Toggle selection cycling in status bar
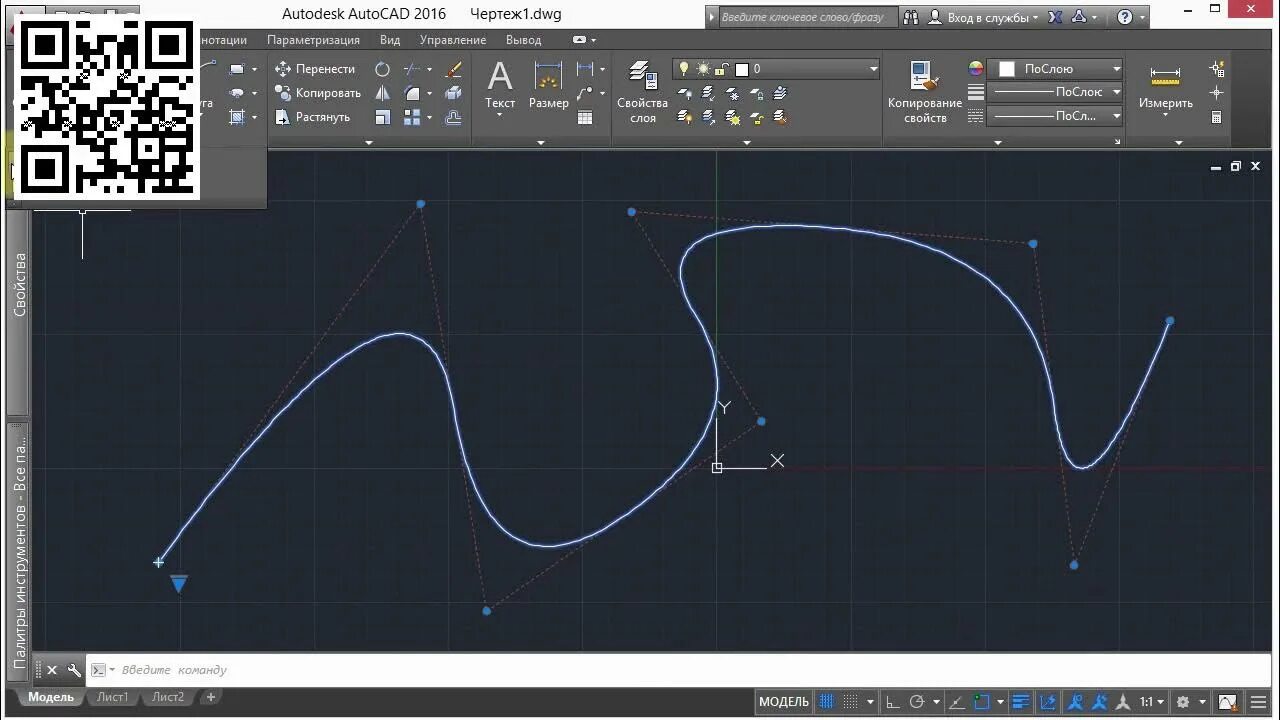1280x720 pixels. coord(1047,702)
